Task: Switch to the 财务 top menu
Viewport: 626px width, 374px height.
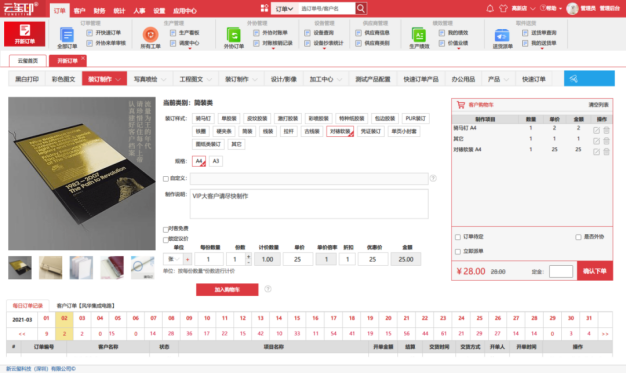Action: point(99,11)
